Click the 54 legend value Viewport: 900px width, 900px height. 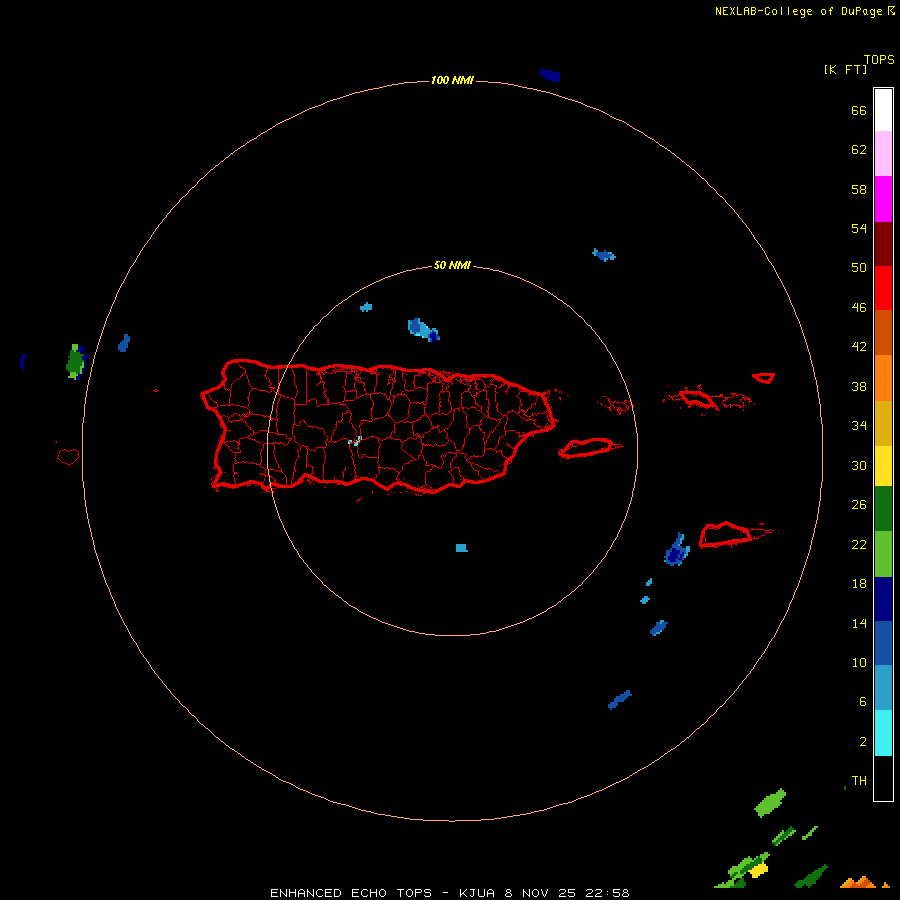pyautogui.click(x=859, y=228)
